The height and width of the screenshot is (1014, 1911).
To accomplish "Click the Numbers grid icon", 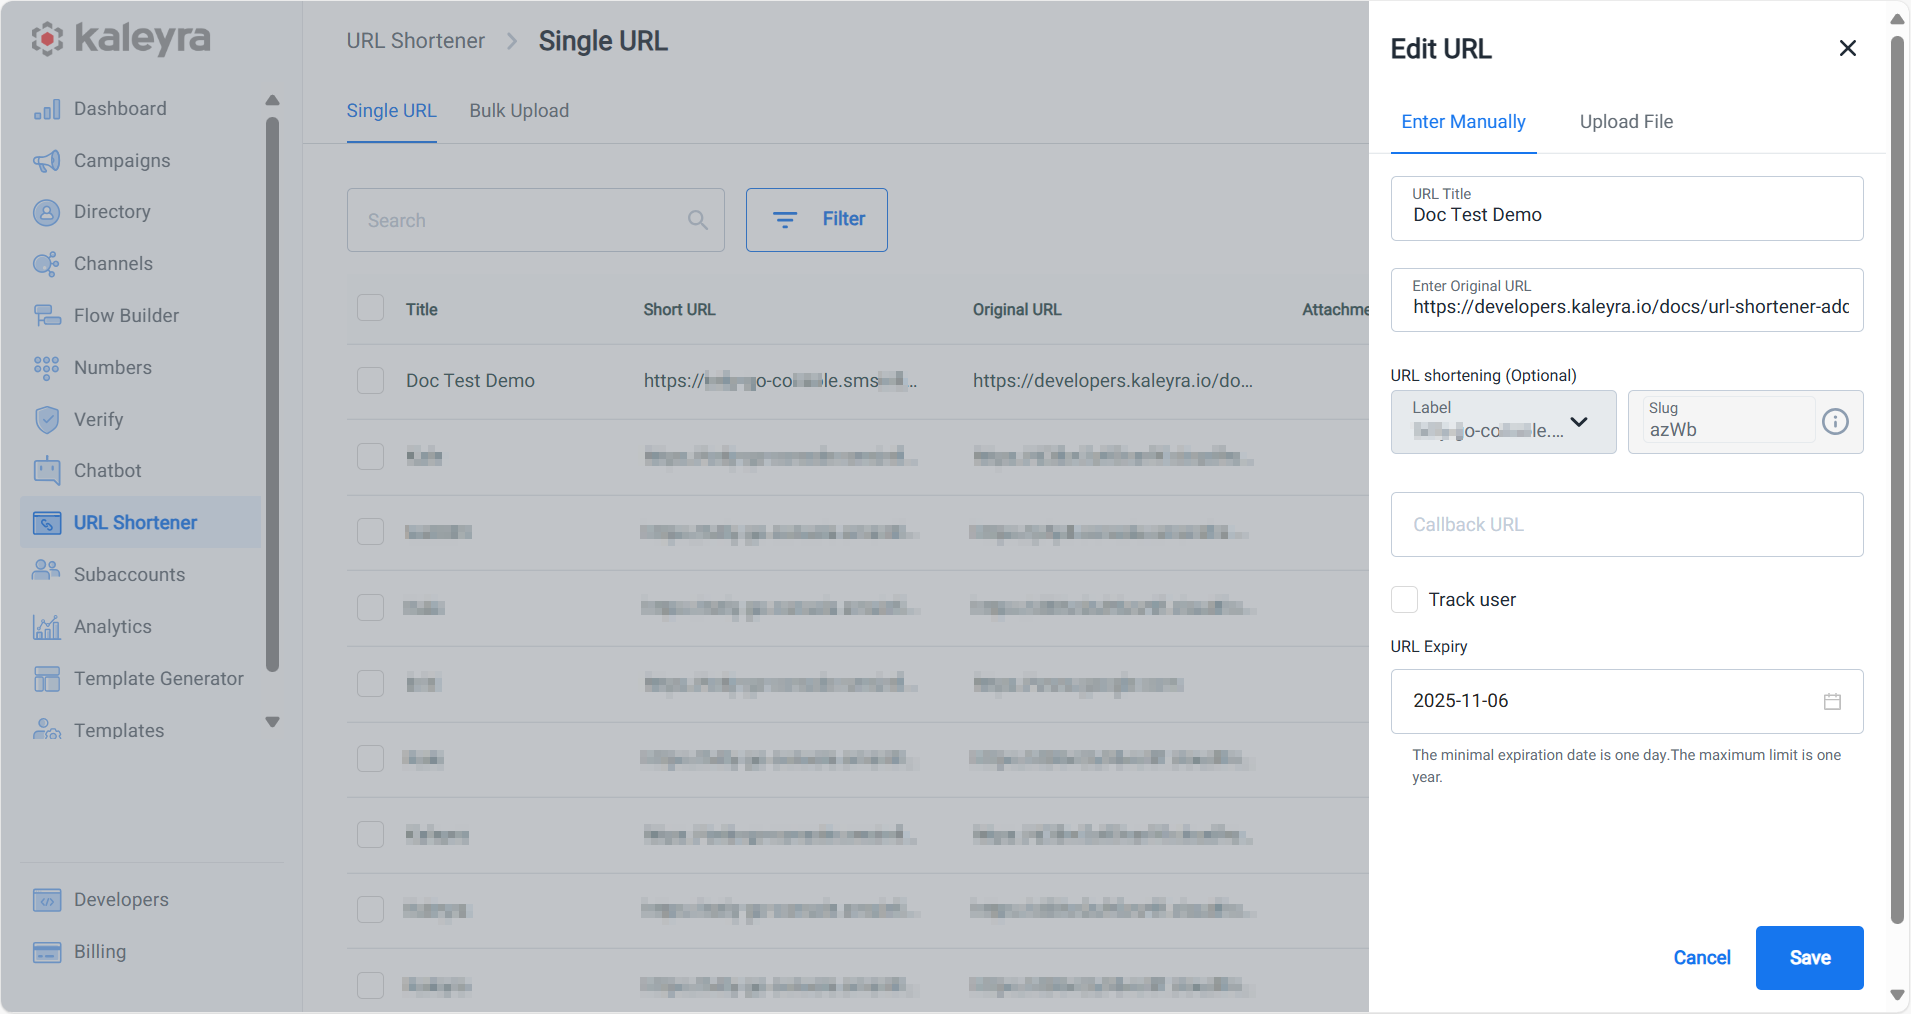I will click(47, 368).
